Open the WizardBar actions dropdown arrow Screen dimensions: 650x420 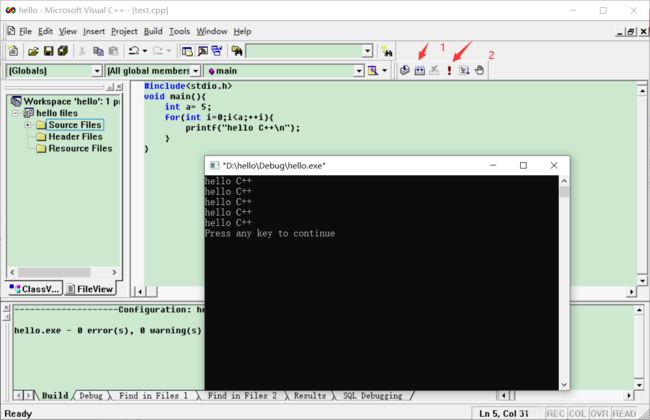[384, 71]
